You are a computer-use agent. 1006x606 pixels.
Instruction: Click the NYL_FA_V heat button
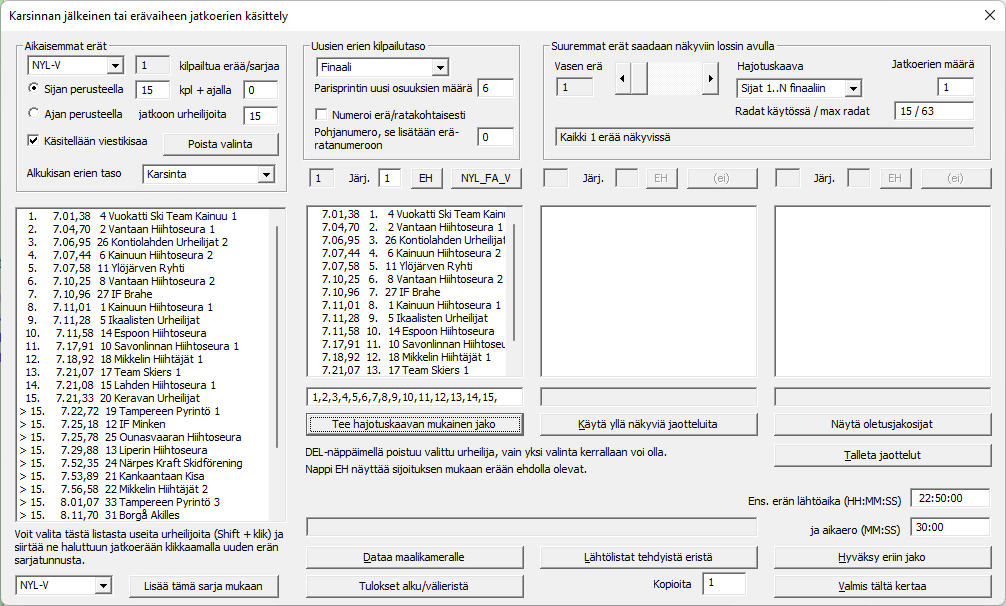click(x=486, y=178)
